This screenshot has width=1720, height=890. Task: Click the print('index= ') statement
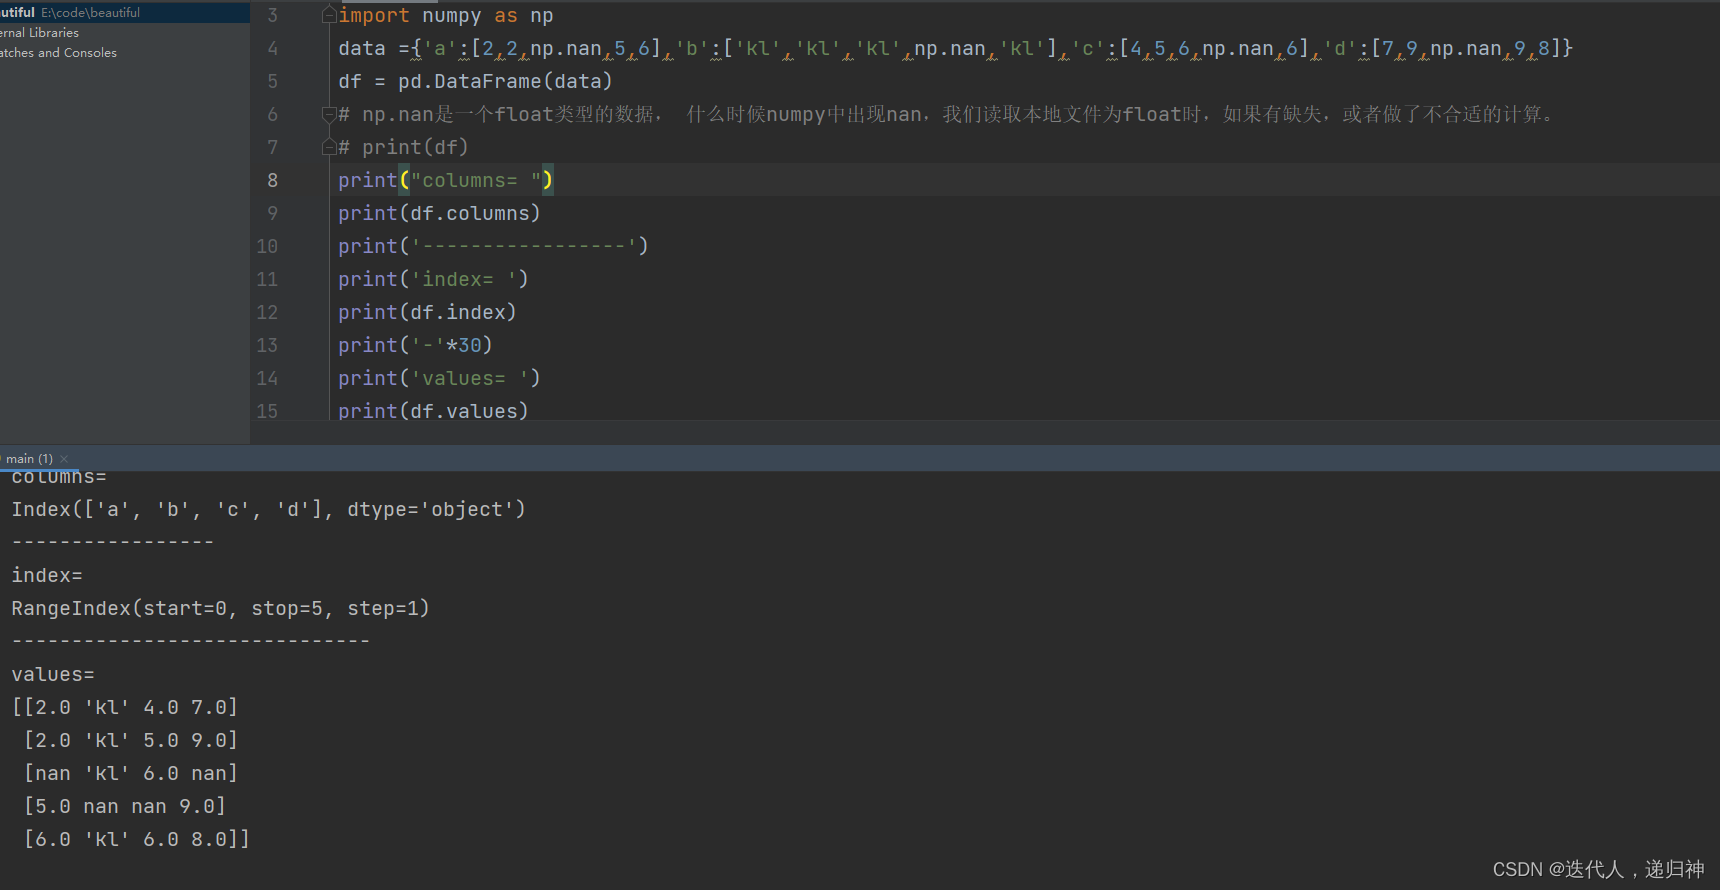pyautogui.click(x=433, y=279)
